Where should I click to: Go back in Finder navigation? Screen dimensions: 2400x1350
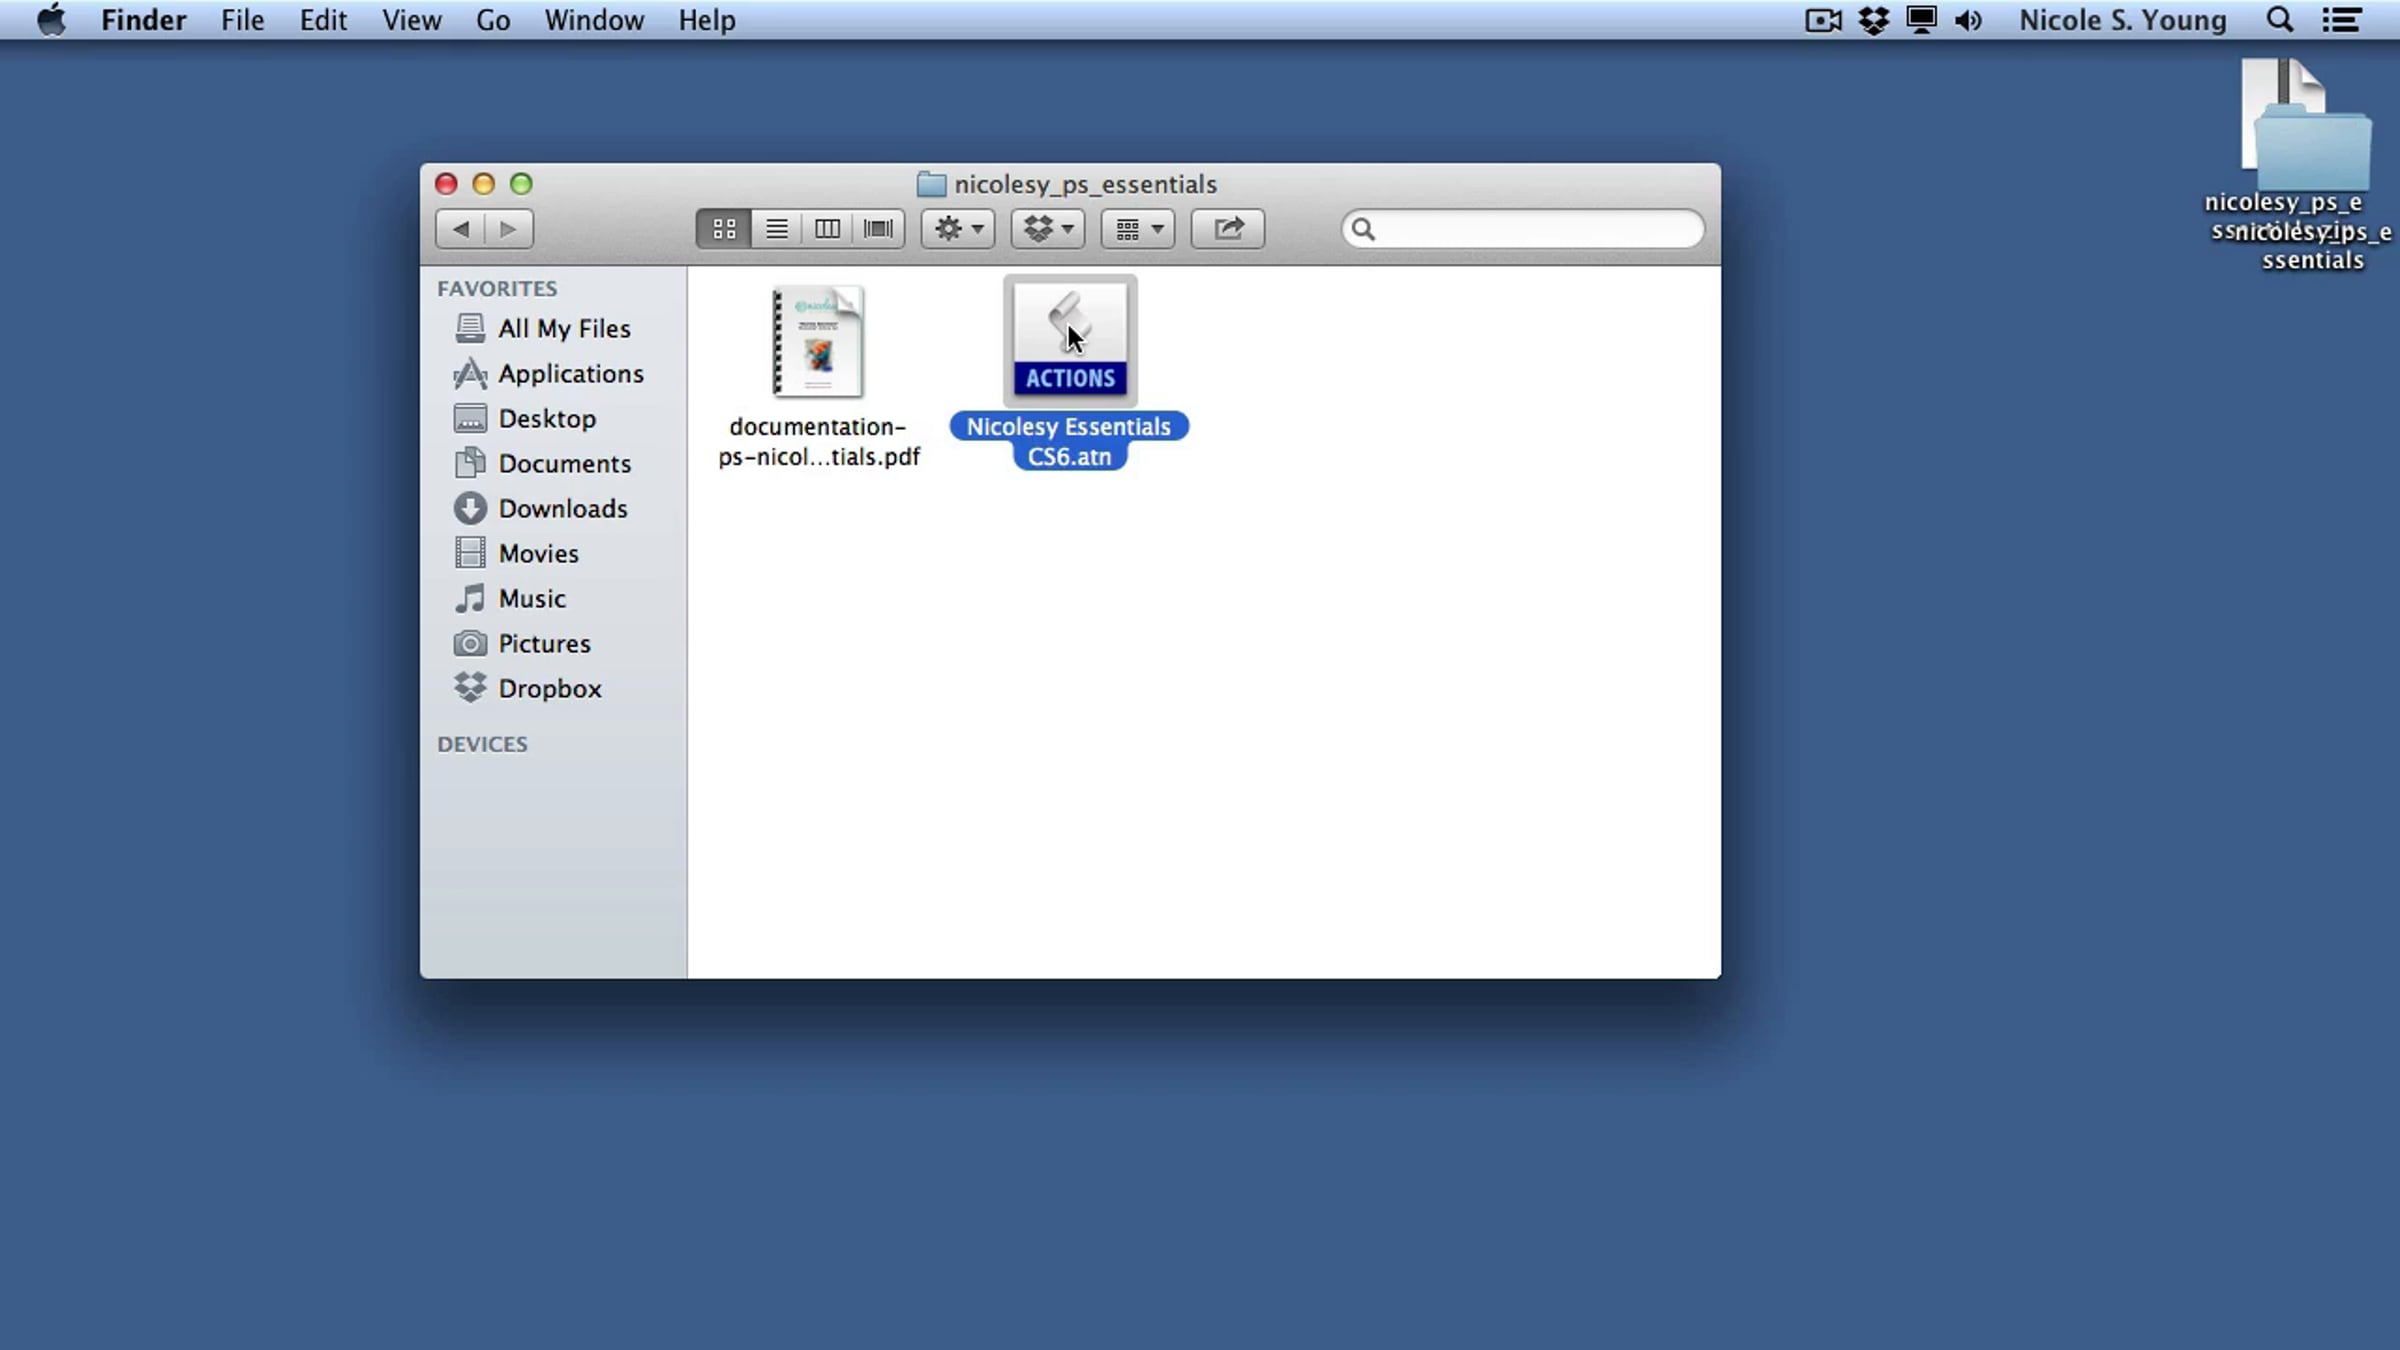460,229
